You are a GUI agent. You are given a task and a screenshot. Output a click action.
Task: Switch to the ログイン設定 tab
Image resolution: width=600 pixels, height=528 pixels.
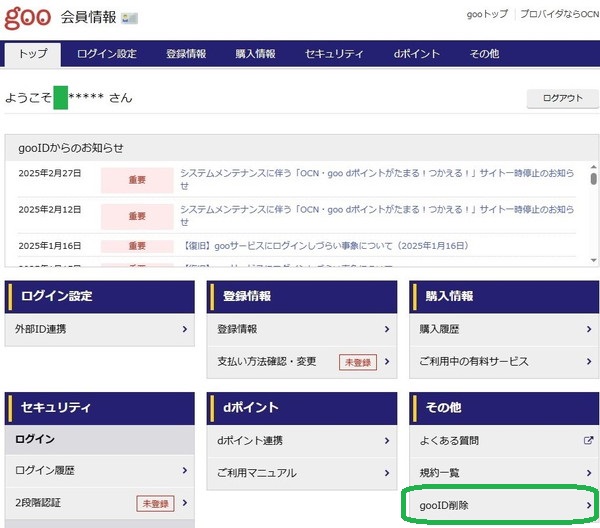tap(107, 54)
